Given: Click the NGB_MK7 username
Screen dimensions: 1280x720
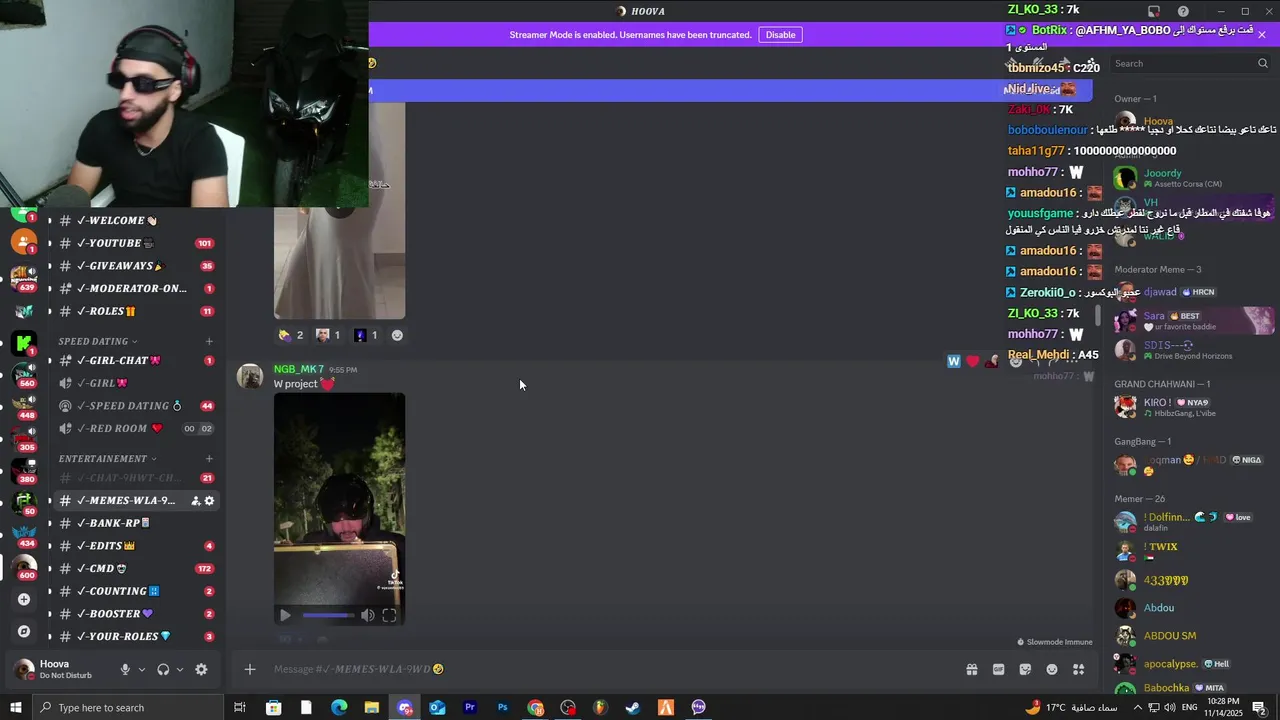Looking at the screenshot, I should click(298, 369).
